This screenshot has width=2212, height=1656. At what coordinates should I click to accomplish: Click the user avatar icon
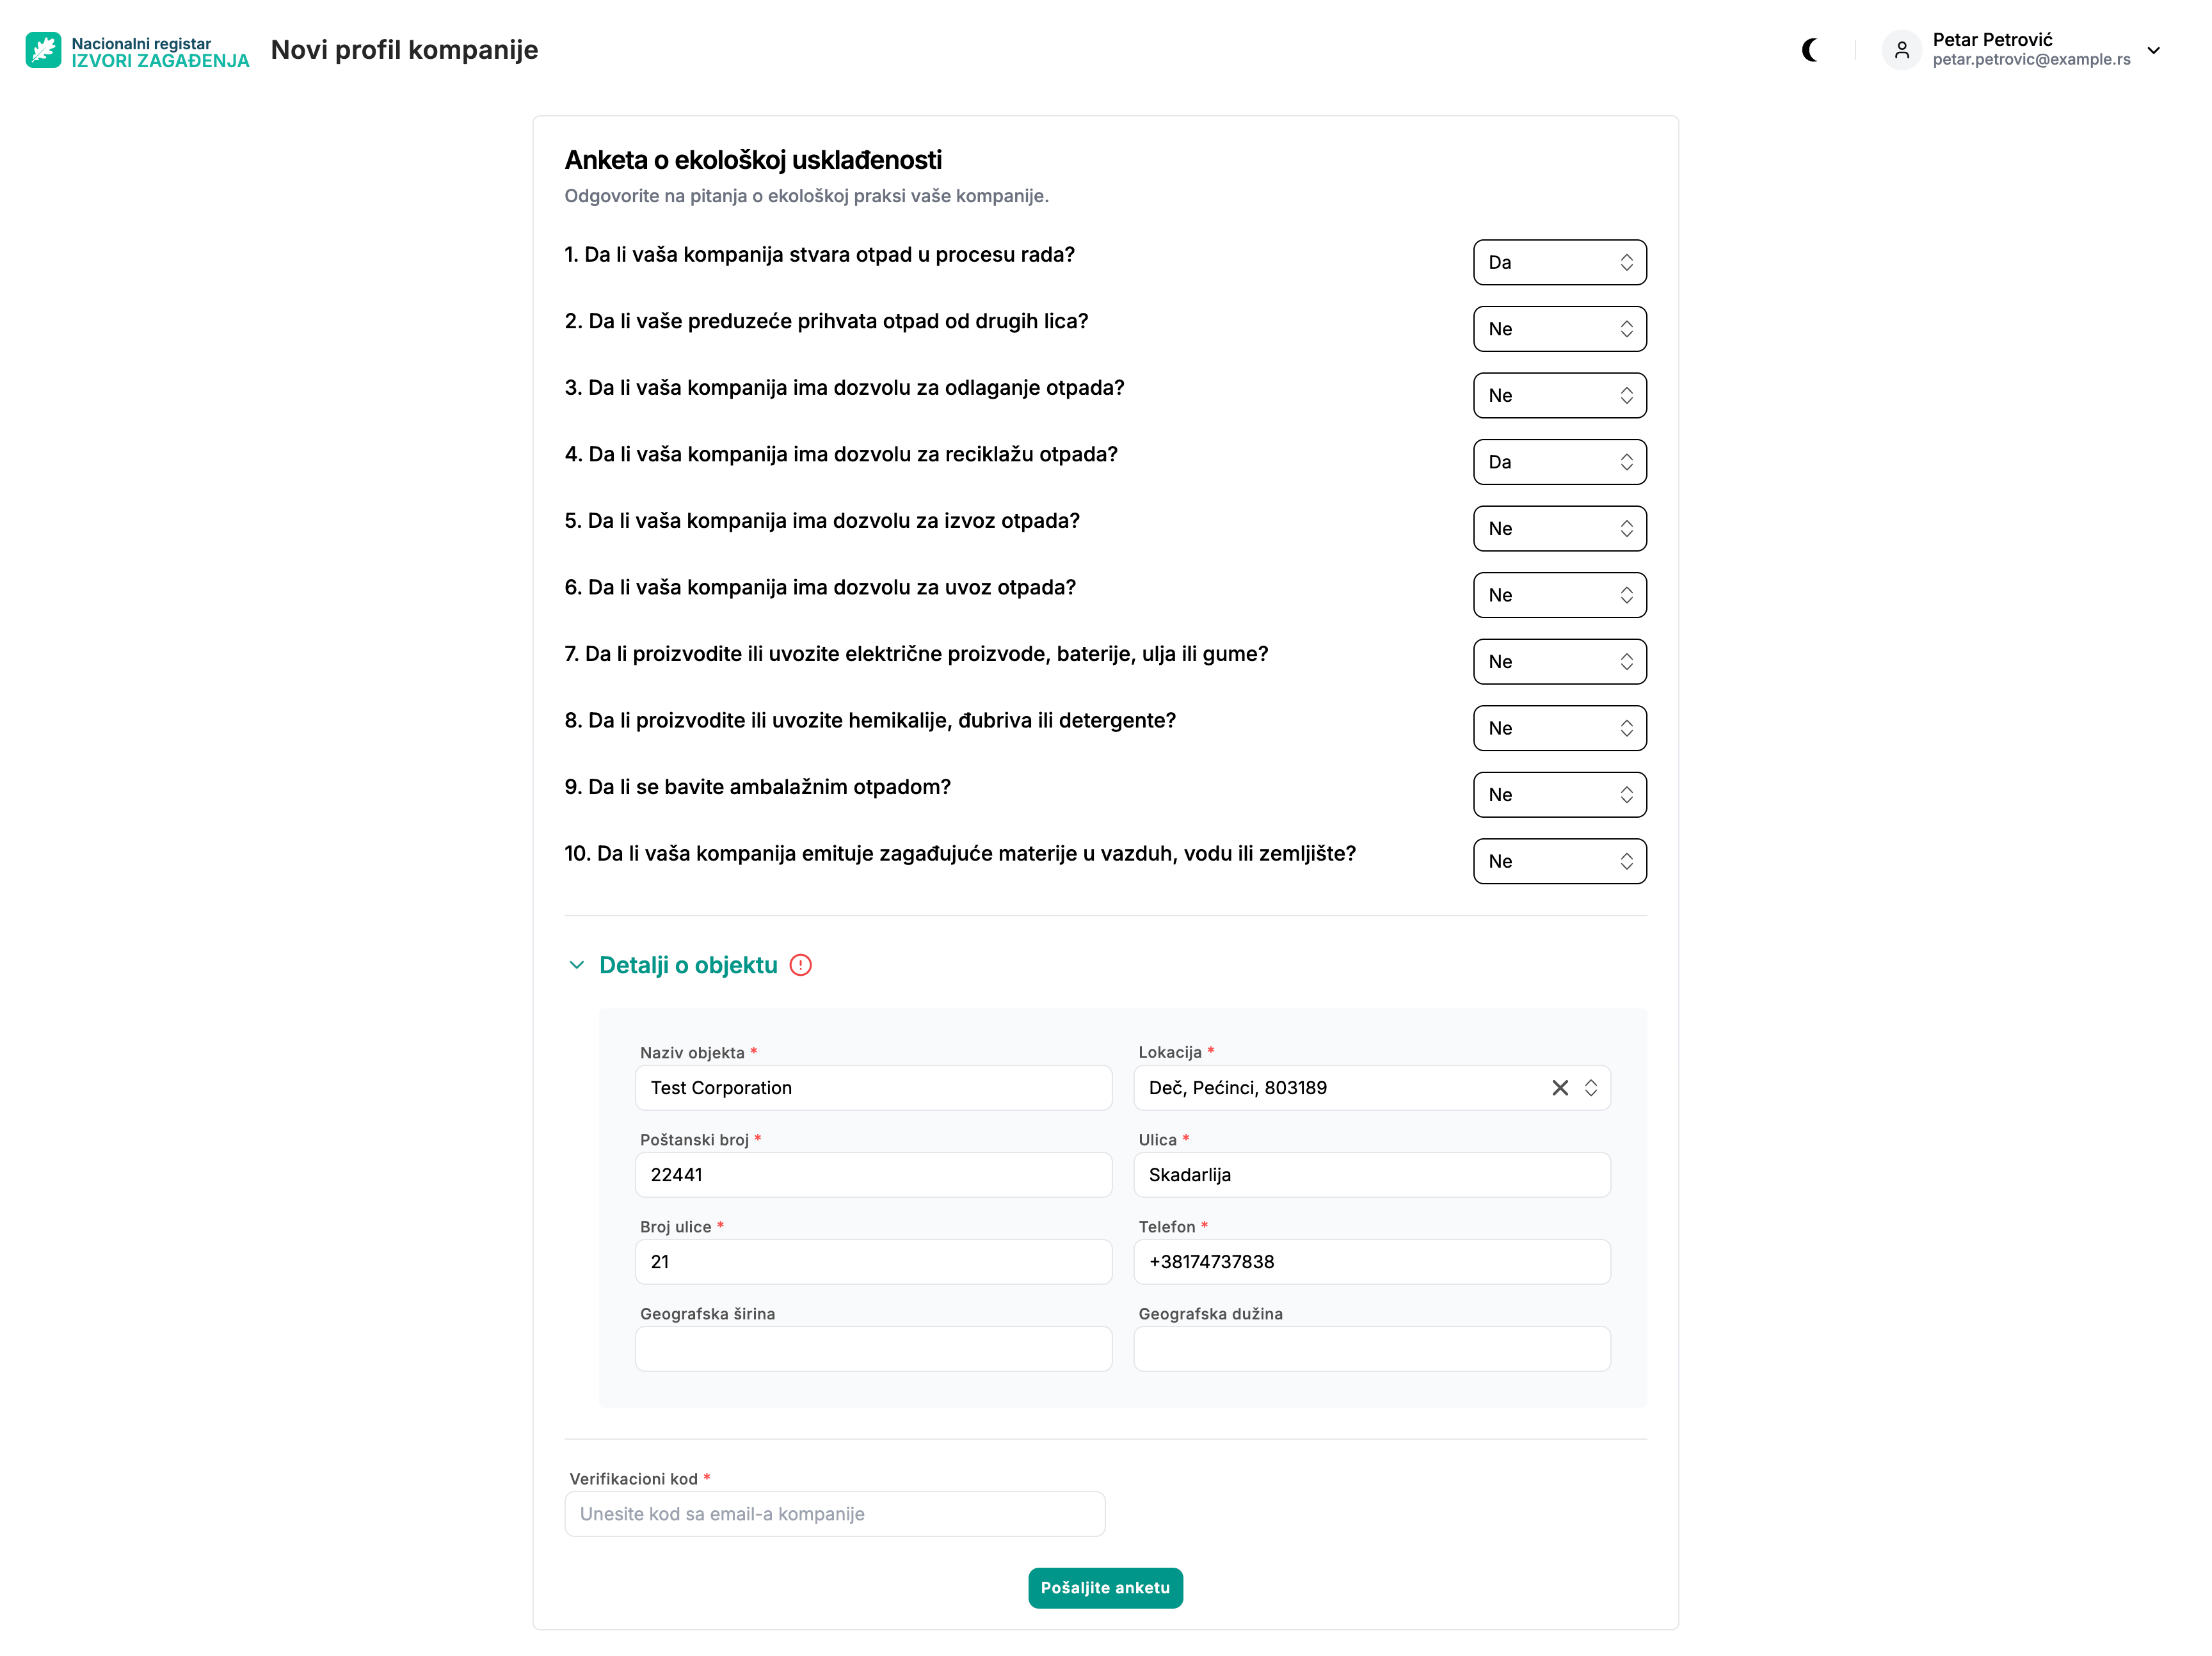coord(1901,50)
